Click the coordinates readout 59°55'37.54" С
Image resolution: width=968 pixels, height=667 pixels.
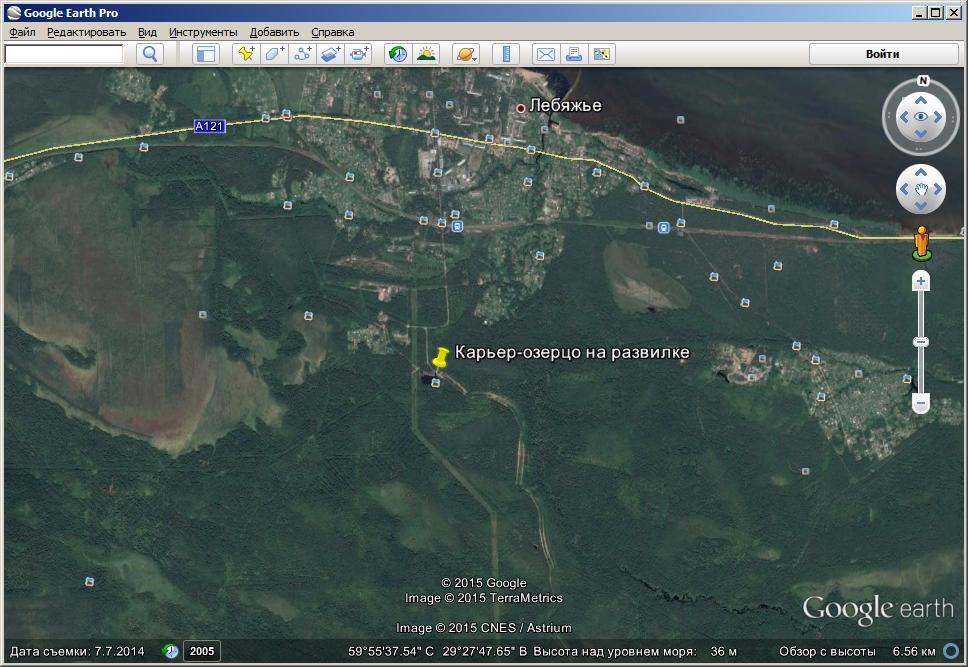[x=391, y=651]
